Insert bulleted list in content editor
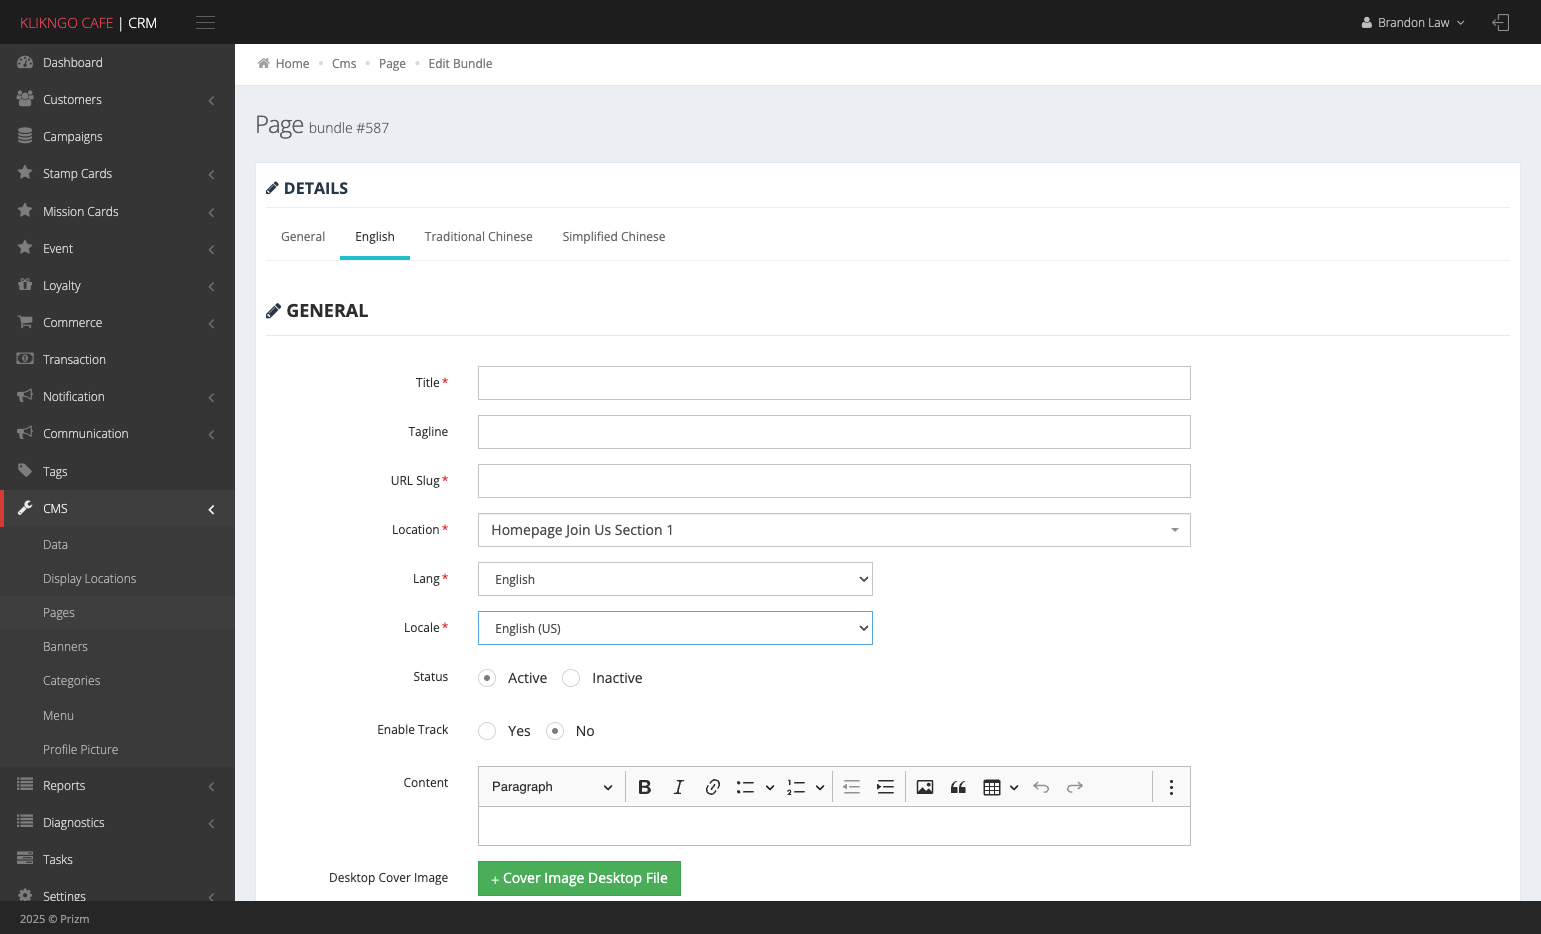The width and height of the screenshot is (1541, 934). pos(745,787)
